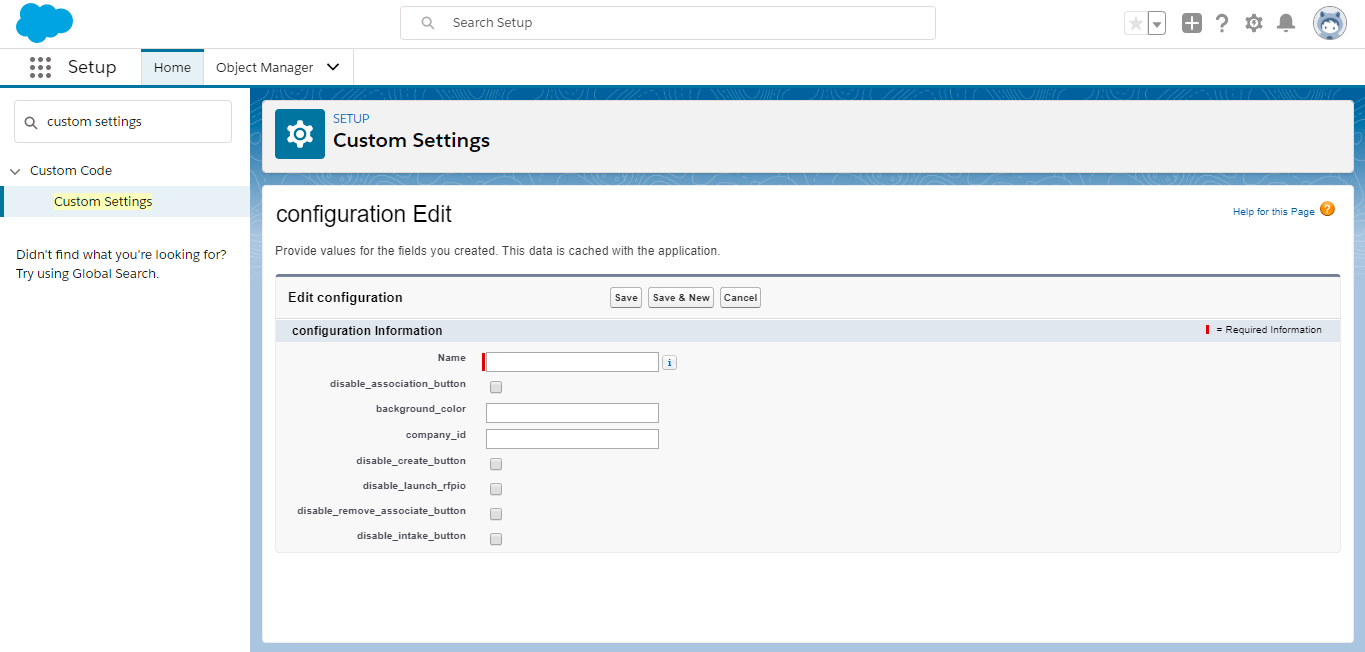The height and width of the screenshot is (652, 1365).
Task: Select Custom Settings in the sidebar
Action: 103,201
